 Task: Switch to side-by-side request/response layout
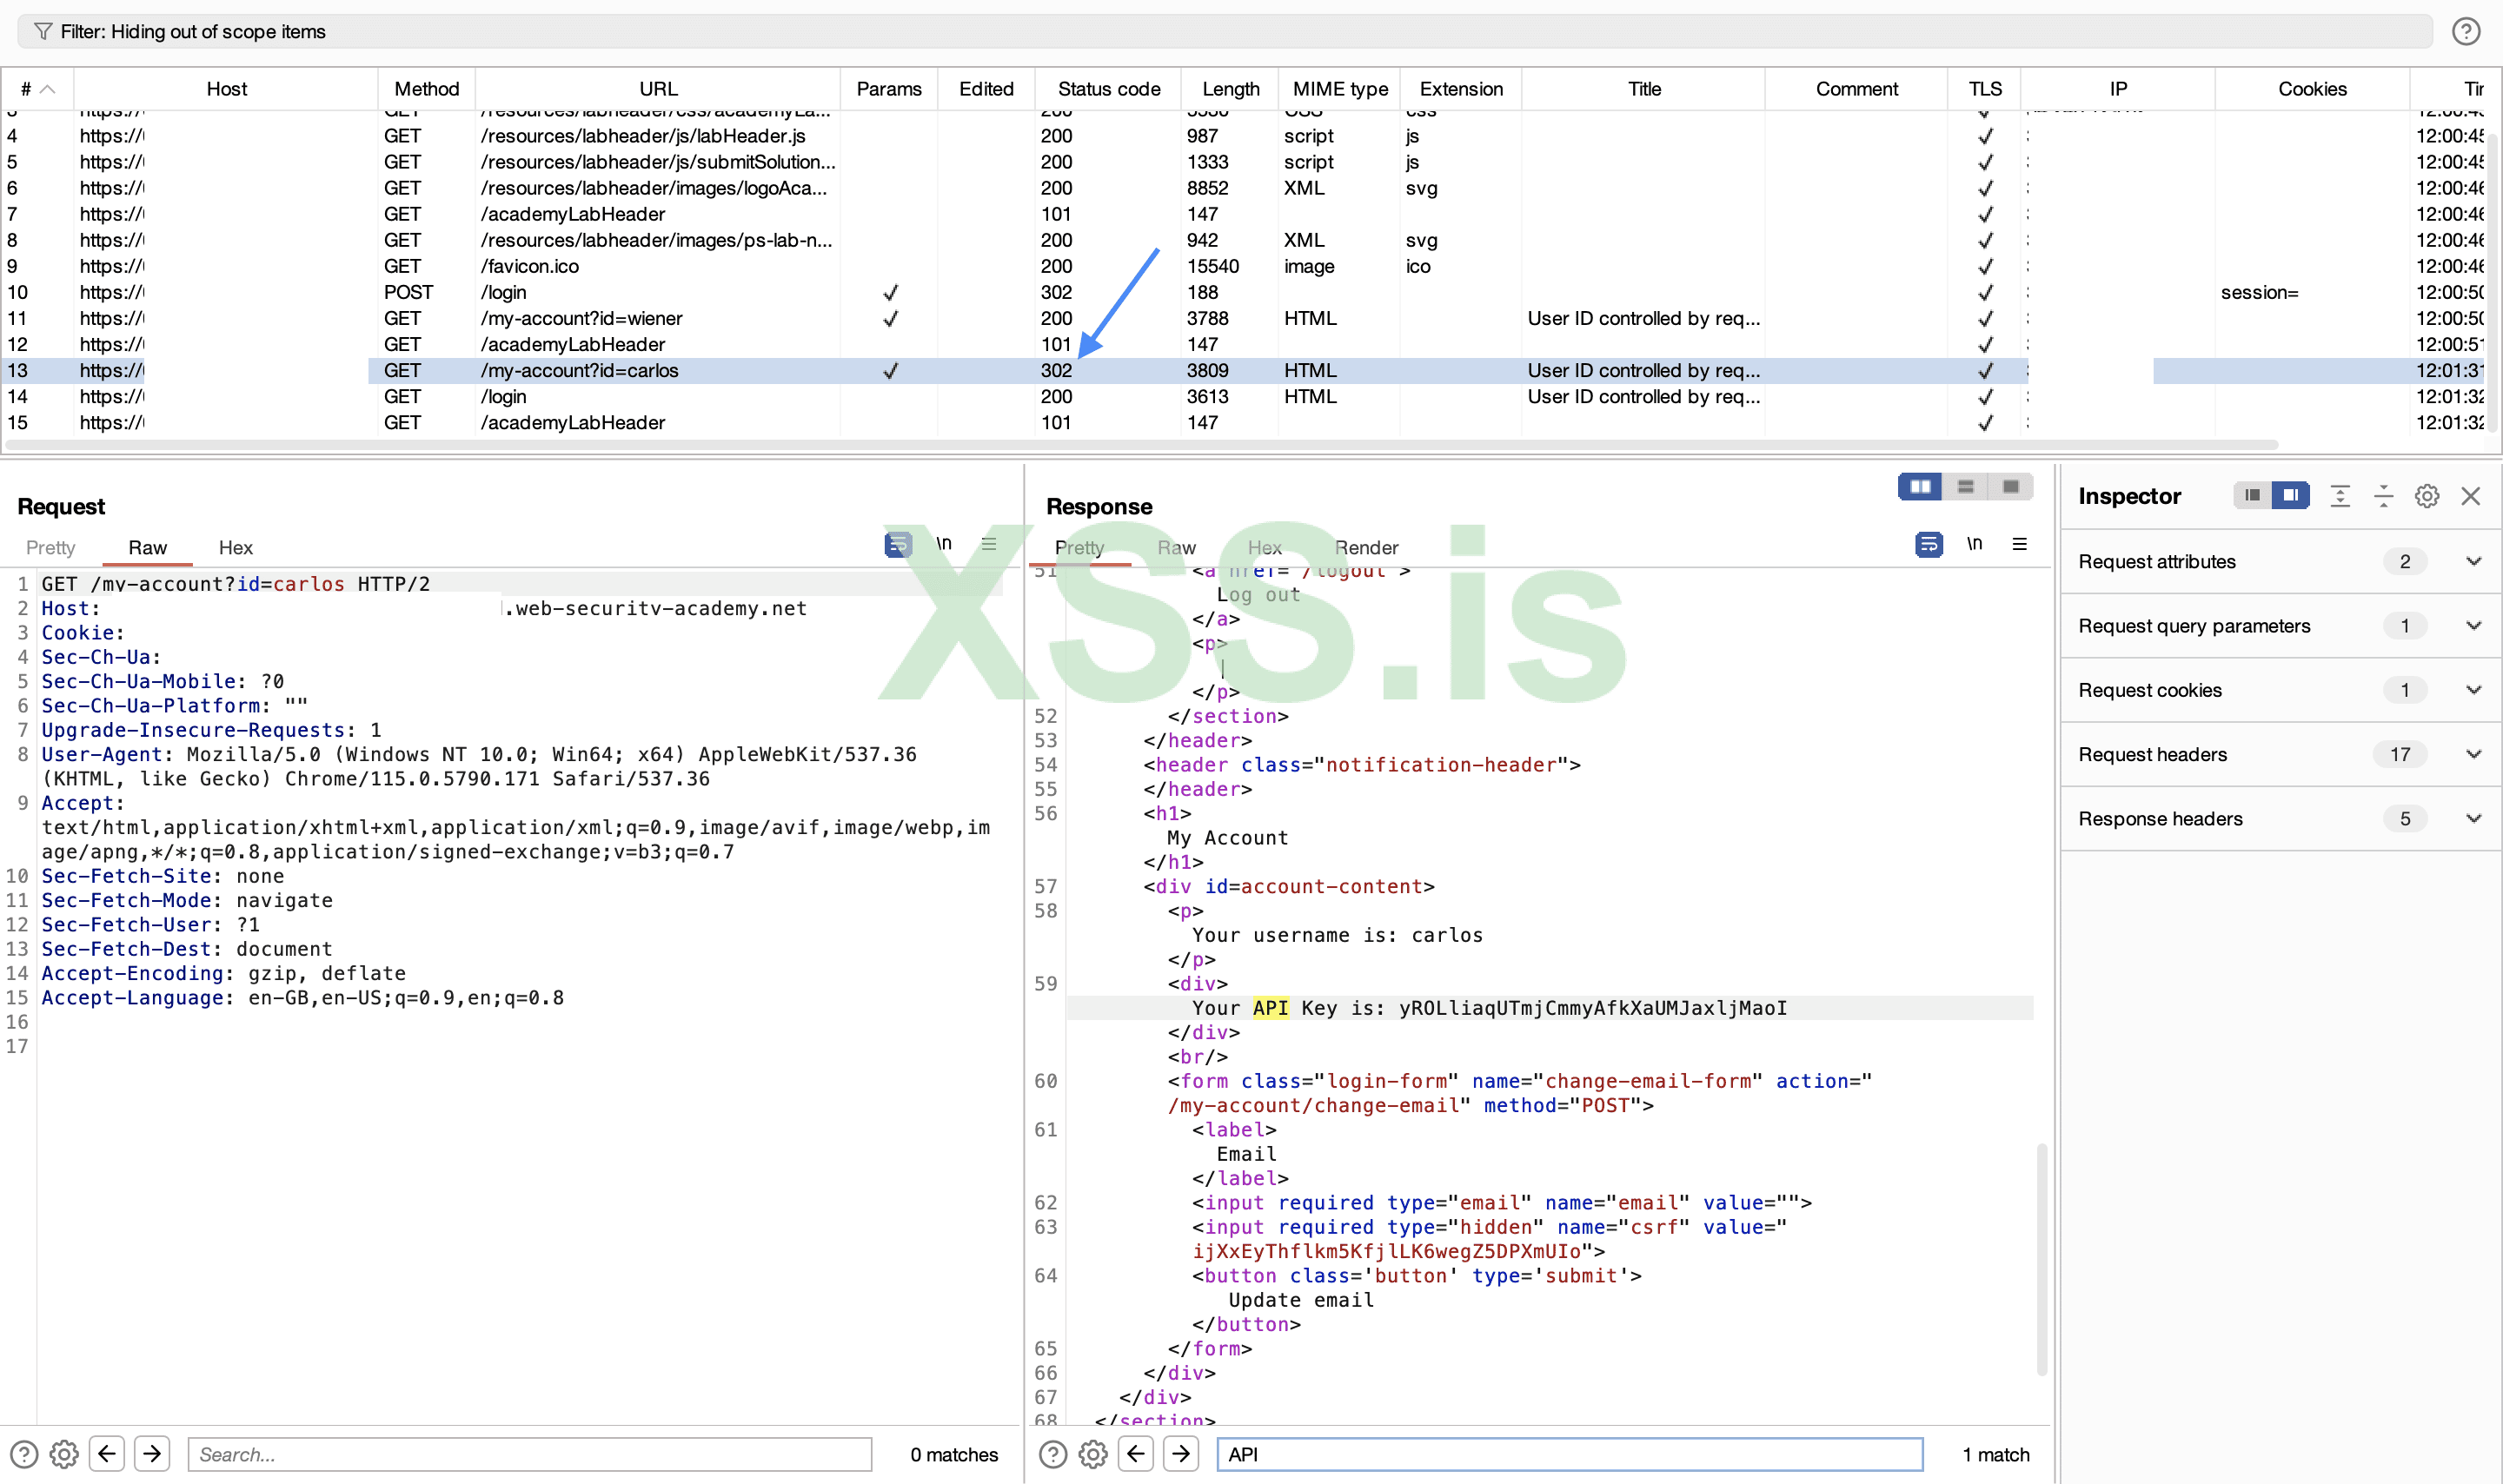click(x=1920, y=487)
